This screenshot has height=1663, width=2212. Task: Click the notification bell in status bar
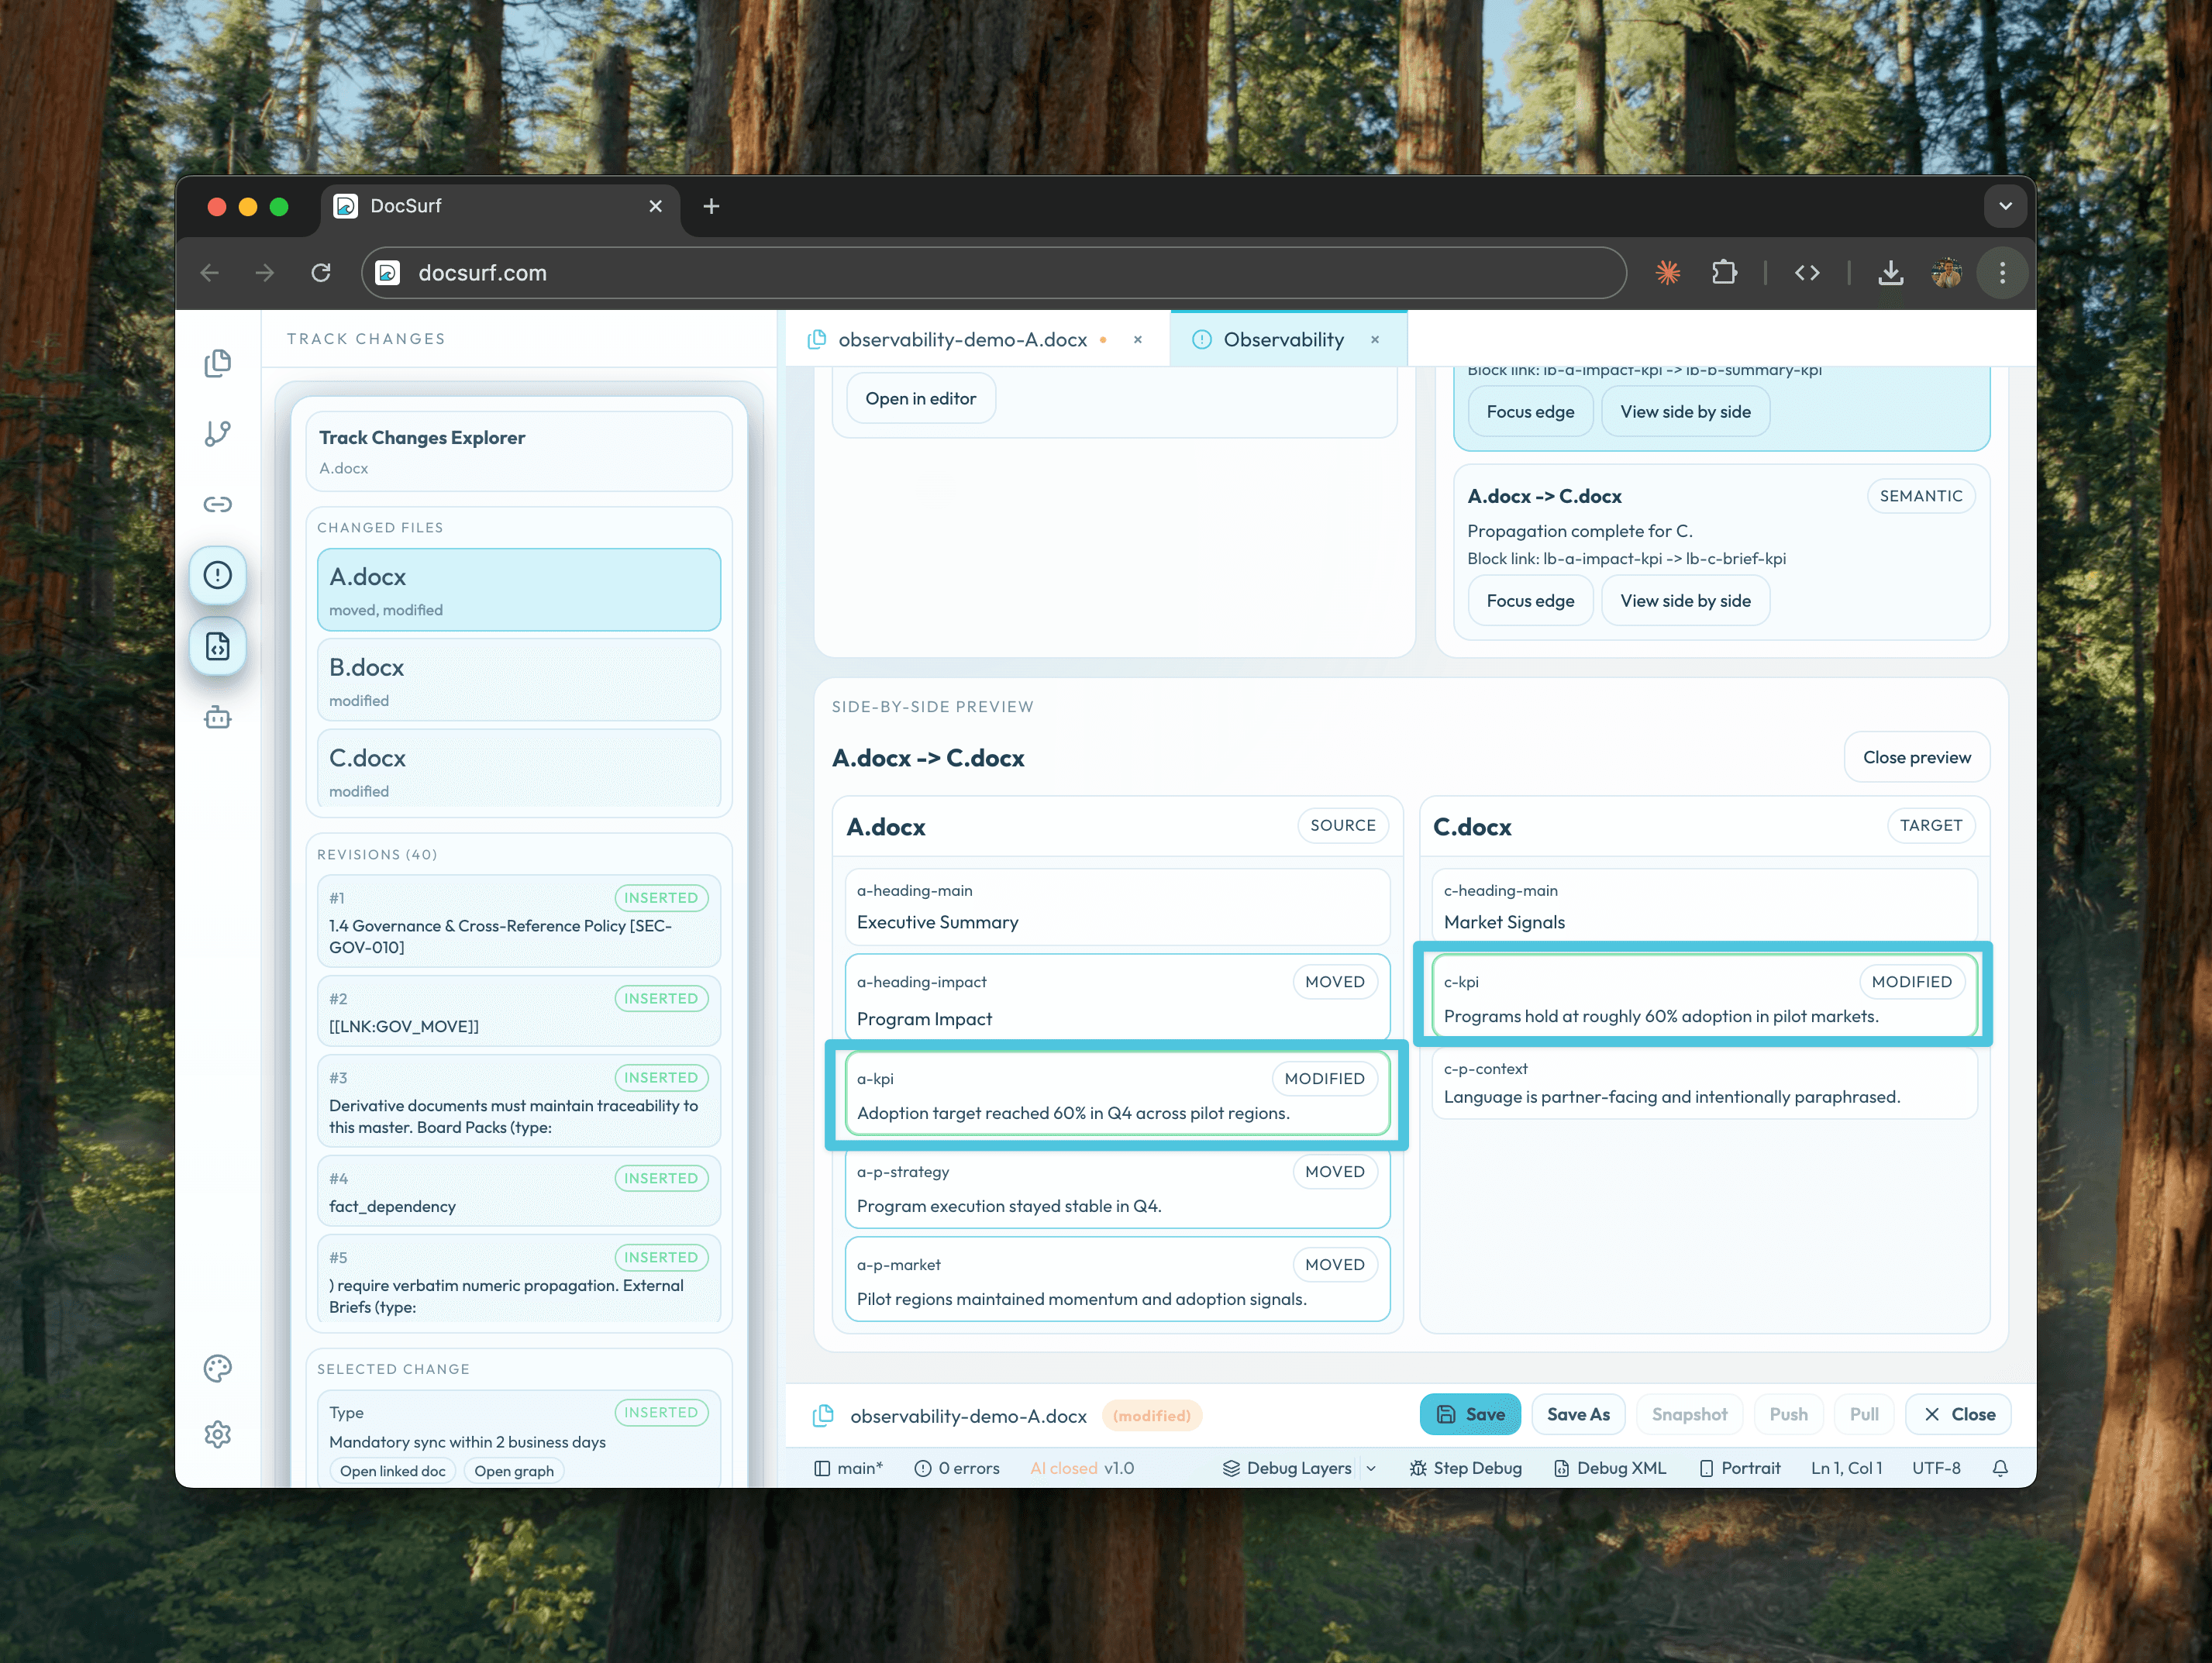pos(2000,1467)
